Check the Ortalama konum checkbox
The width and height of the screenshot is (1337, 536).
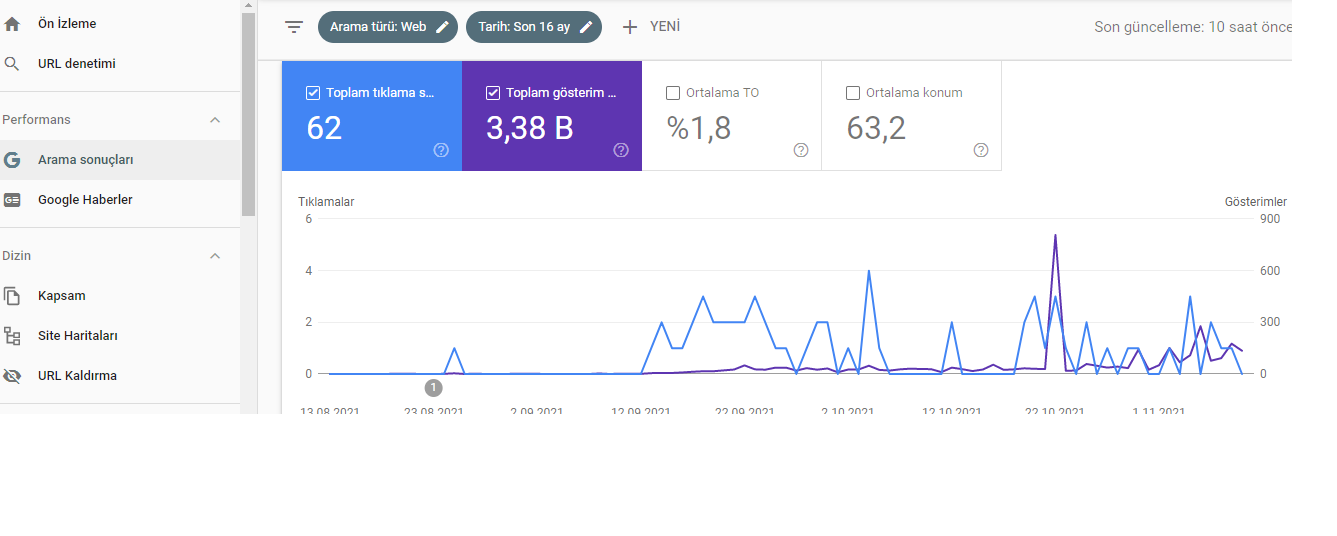[853, 93]
